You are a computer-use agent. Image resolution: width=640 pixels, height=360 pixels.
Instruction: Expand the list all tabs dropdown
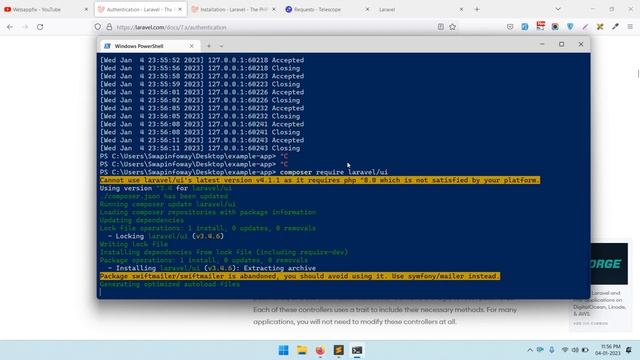coord(558,9)
